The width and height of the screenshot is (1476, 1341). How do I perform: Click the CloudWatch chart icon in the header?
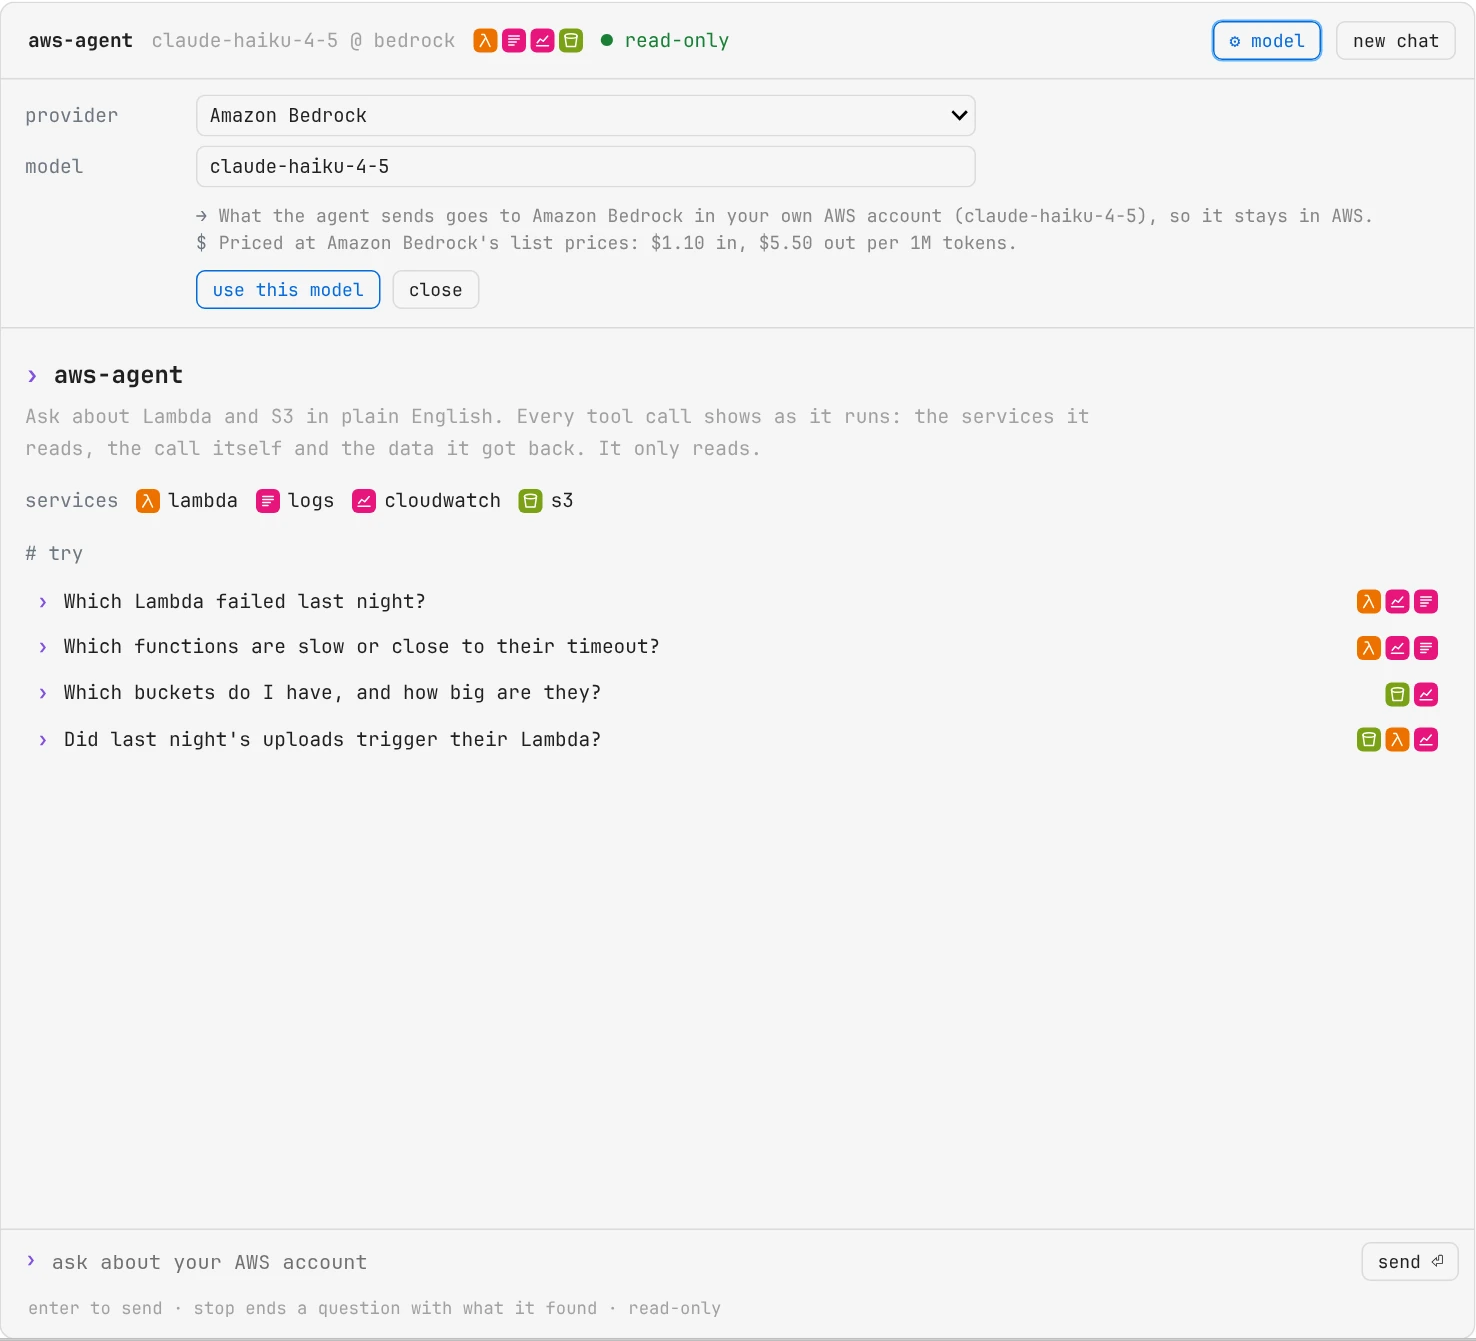point(542,41)
